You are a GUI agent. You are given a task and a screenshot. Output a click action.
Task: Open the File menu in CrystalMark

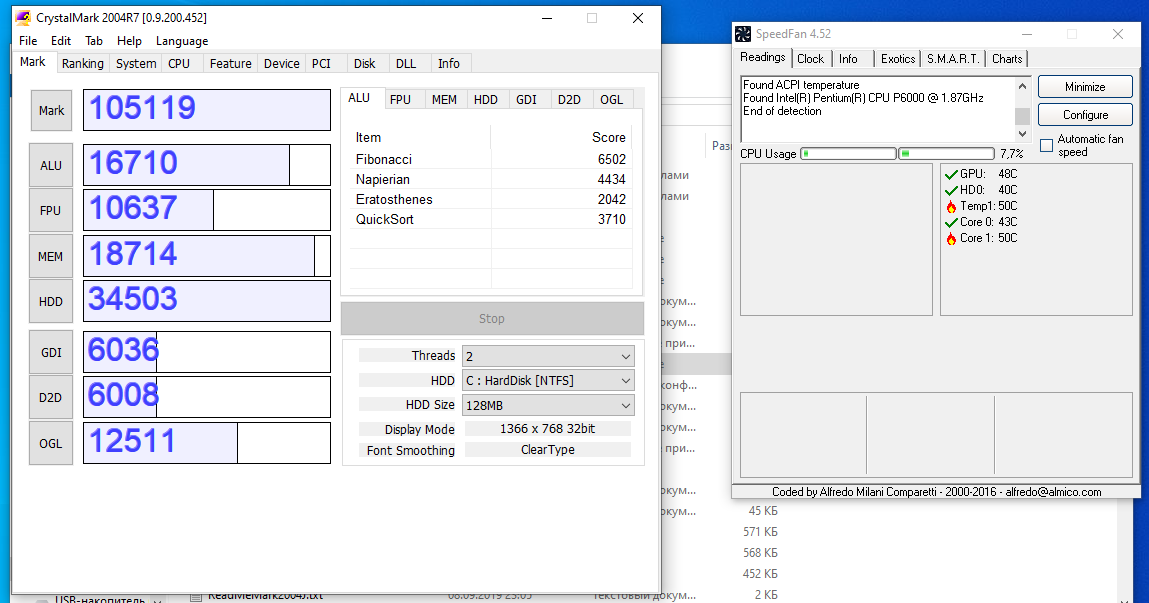click(x=28, y=41)
